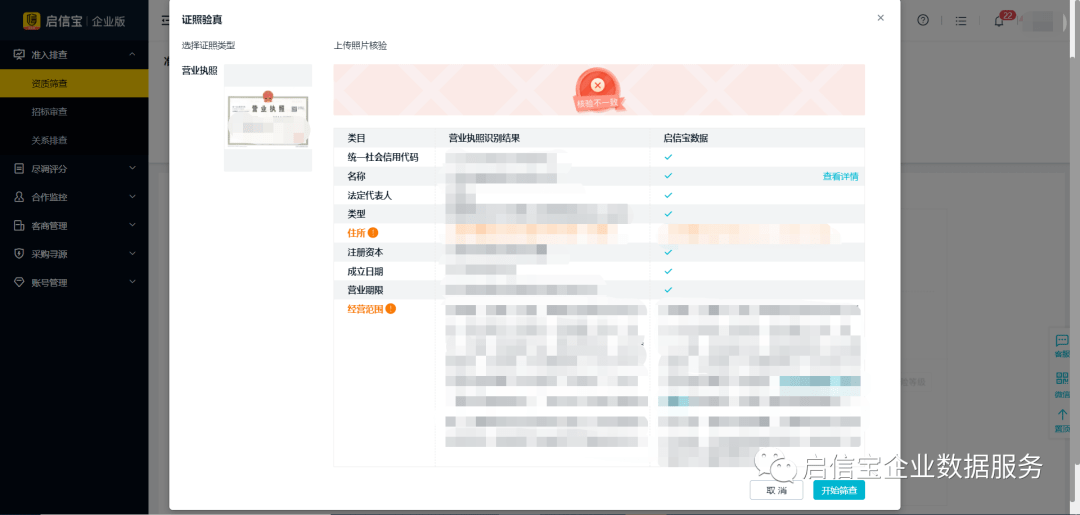Click the checkmark in 营业期限 row
This screenshot has width=1080, height=515.
click(x=668, y=290)
